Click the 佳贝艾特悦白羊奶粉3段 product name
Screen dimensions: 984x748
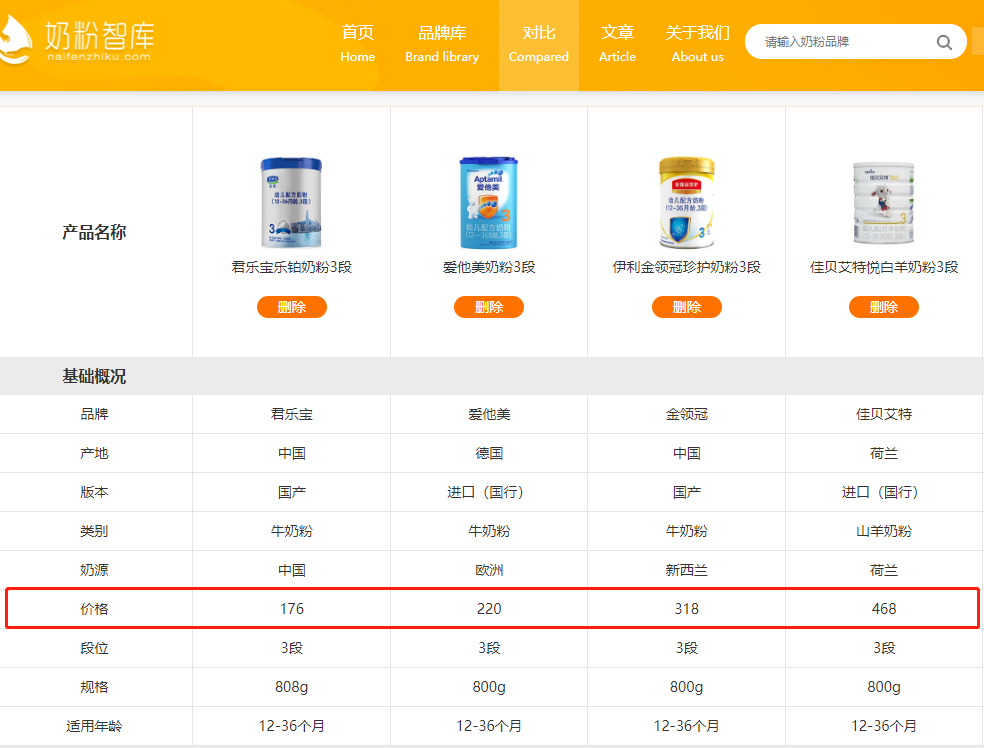click(x=884, y=267)
